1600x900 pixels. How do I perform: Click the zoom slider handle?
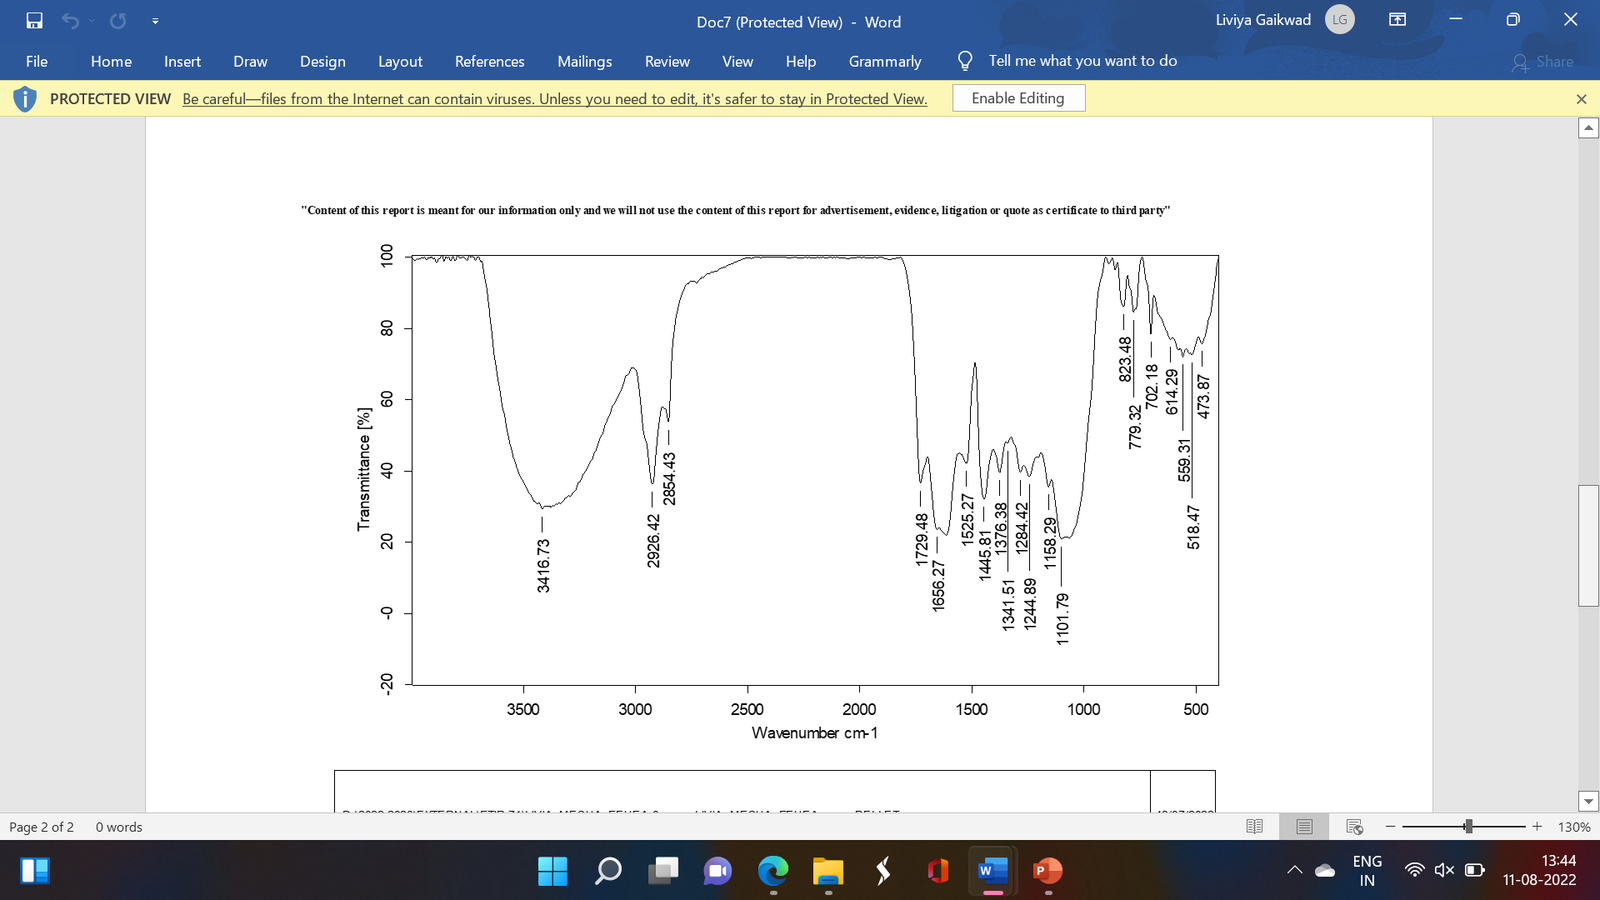click(1468, 826)
